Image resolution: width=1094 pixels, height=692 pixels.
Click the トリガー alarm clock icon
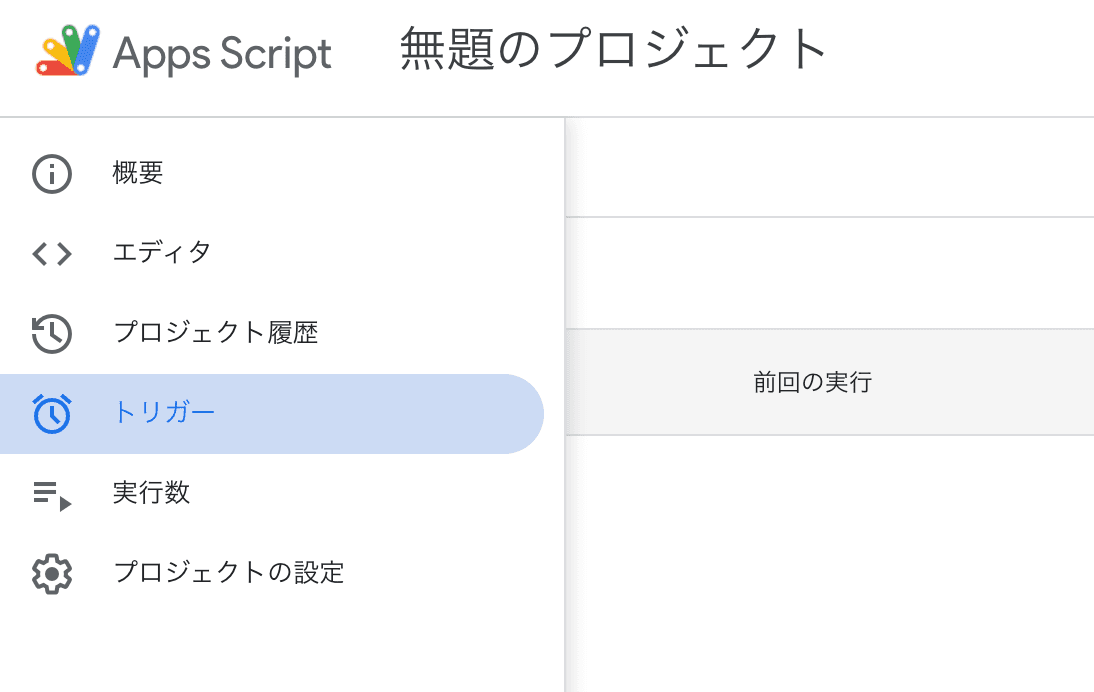coord(52,414)
